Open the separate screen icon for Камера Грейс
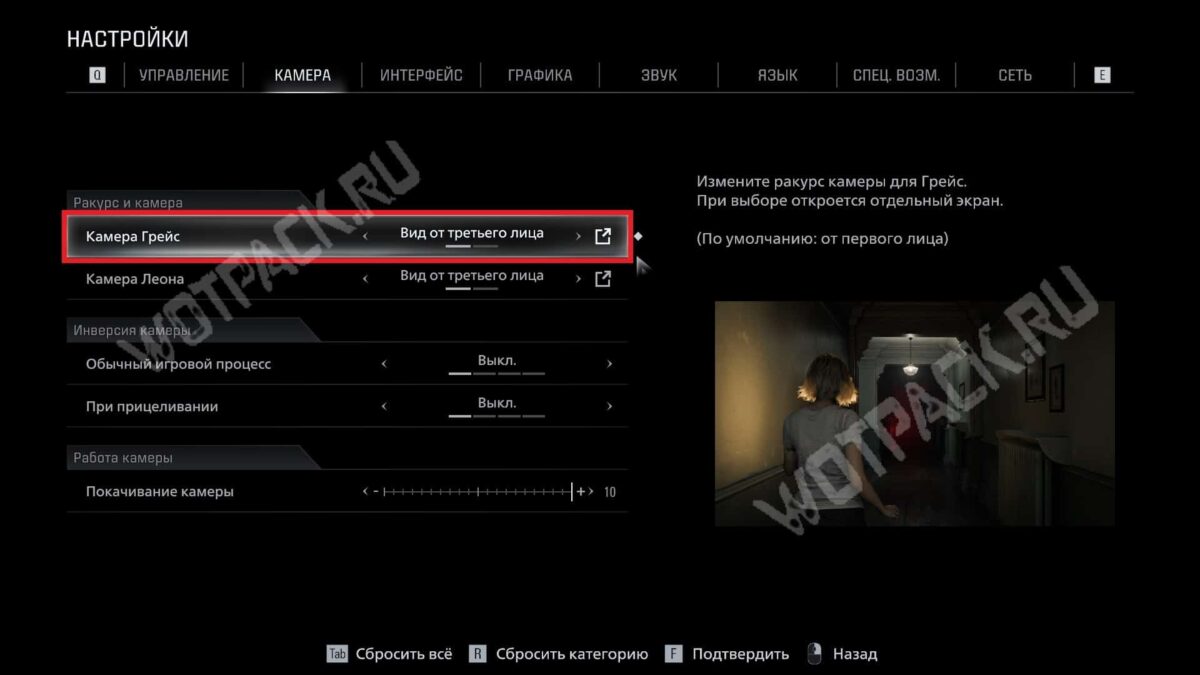 [x=603, y=236]
